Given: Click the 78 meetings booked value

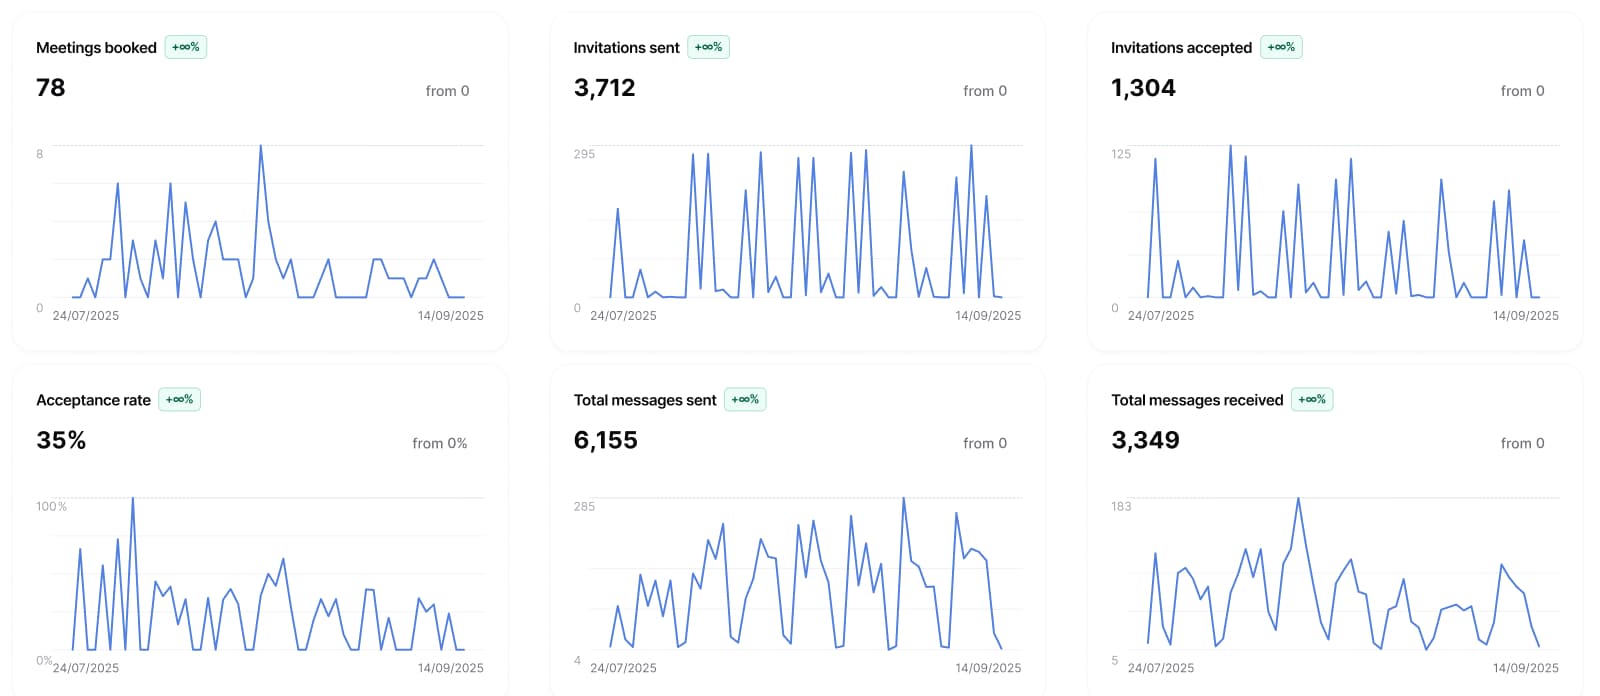Looking at the screenshot, I should pyautogui.click(x=51, y=88).
